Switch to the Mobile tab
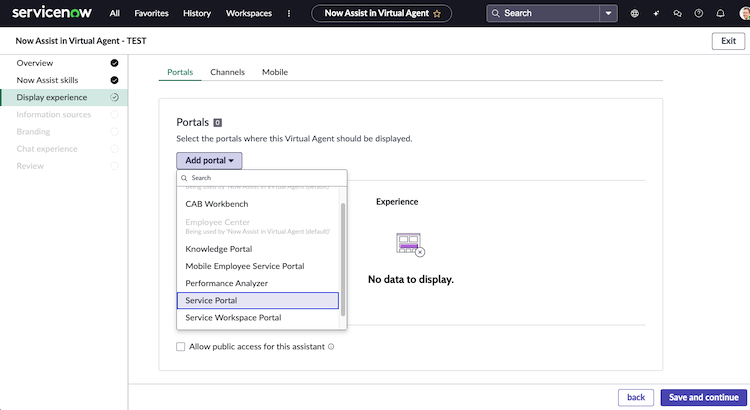This screenshot has height=410, width=750. coord(275,72)
